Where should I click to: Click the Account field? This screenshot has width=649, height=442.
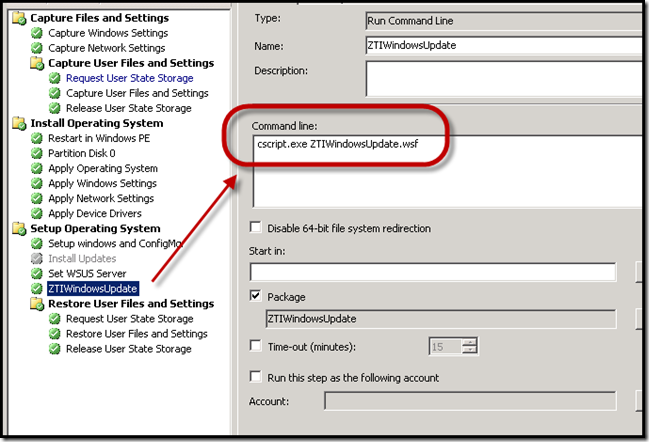coord(470,401)
